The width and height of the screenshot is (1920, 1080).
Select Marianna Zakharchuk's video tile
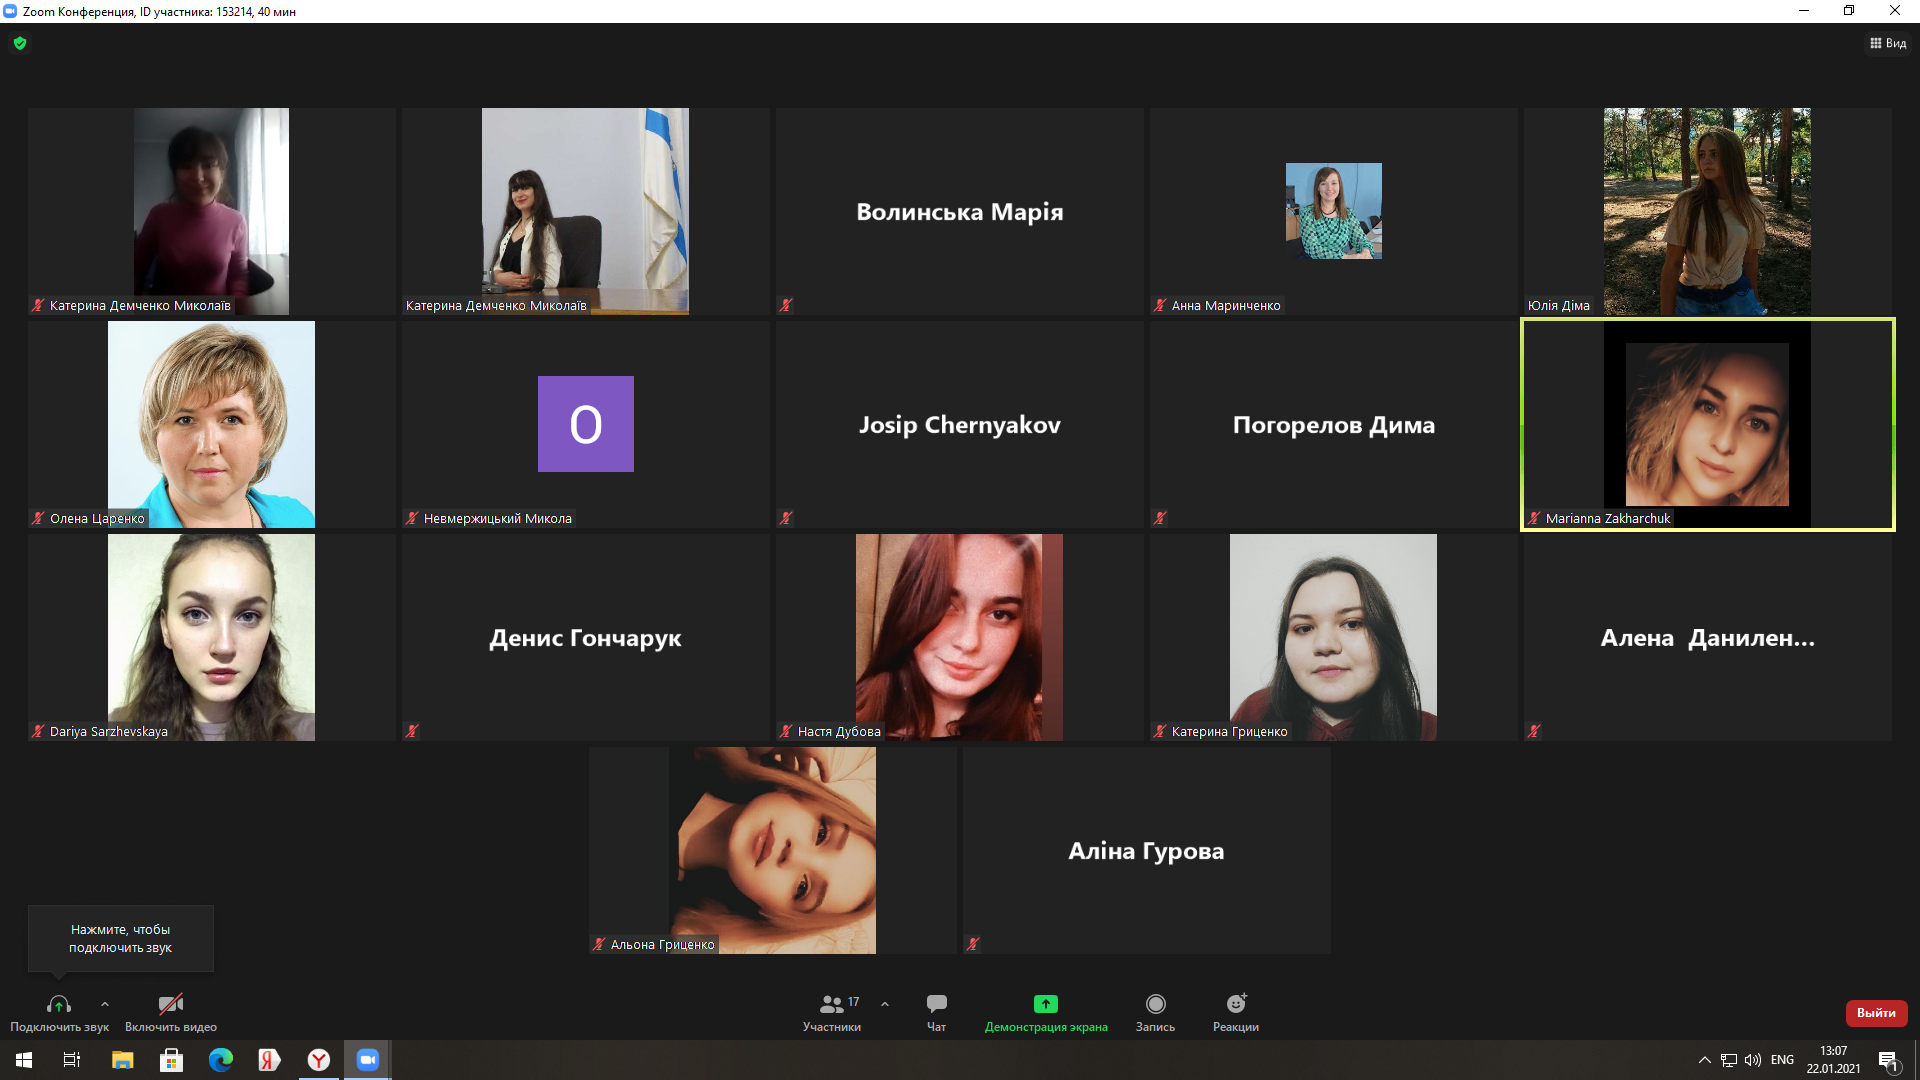click(1707, 424)
